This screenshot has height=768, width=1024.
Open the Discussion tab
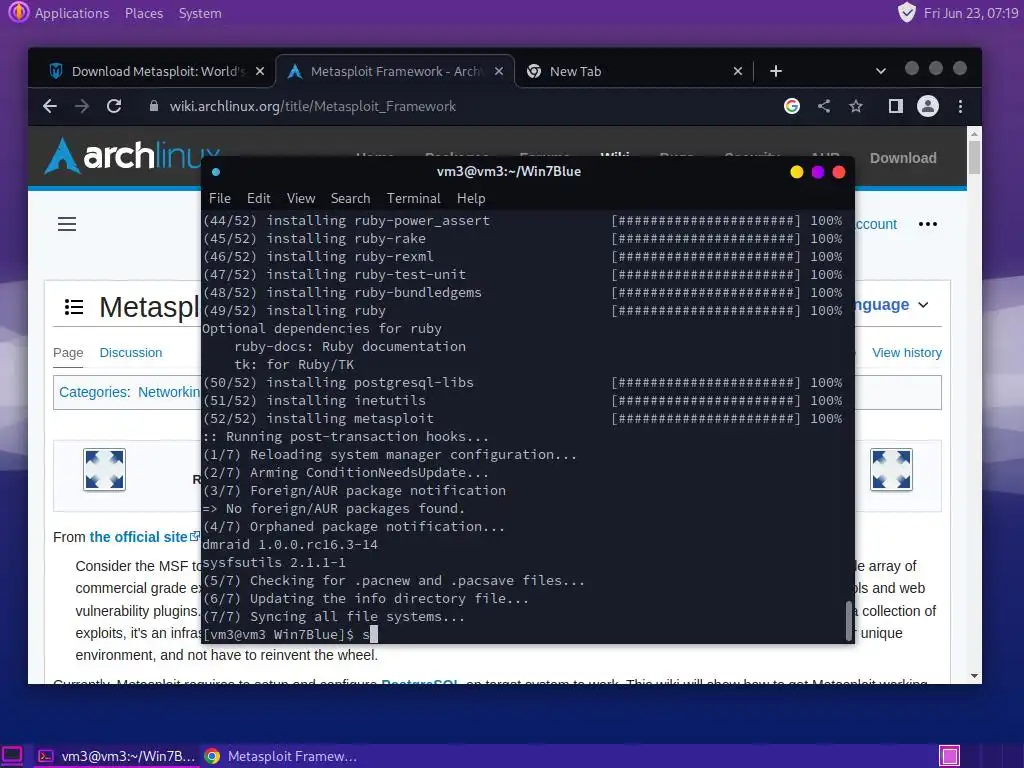click(131, 353)
